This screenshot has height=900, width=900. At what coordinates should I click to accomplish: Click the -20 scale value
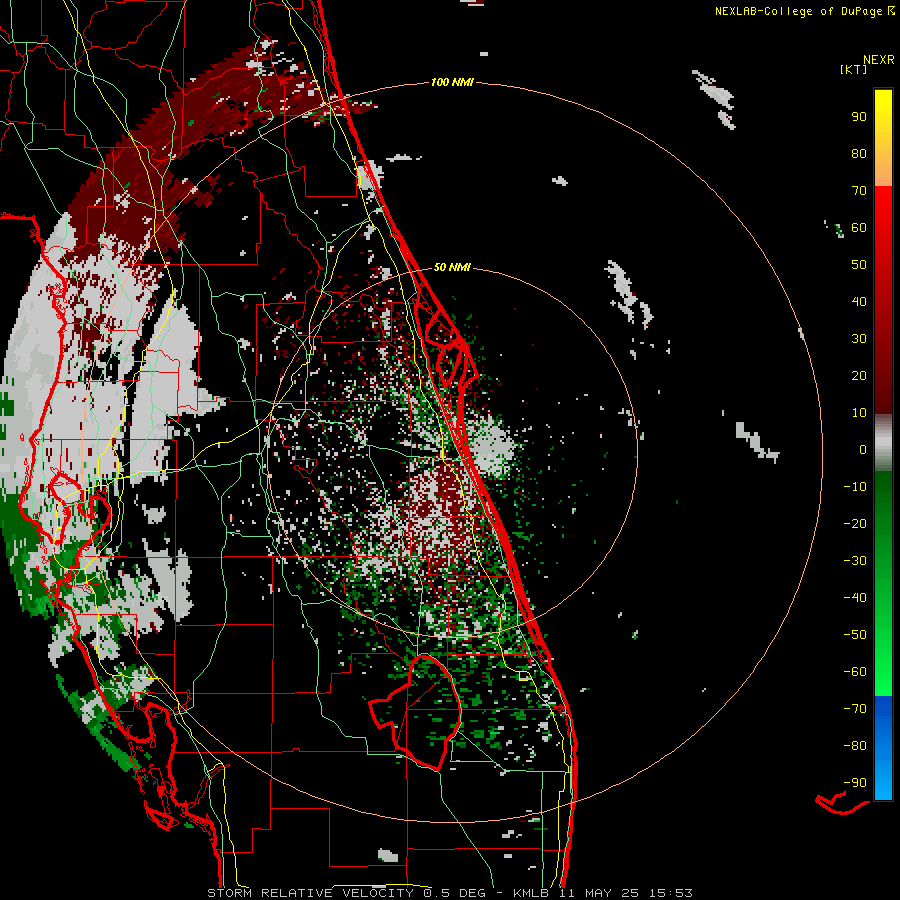855,524
